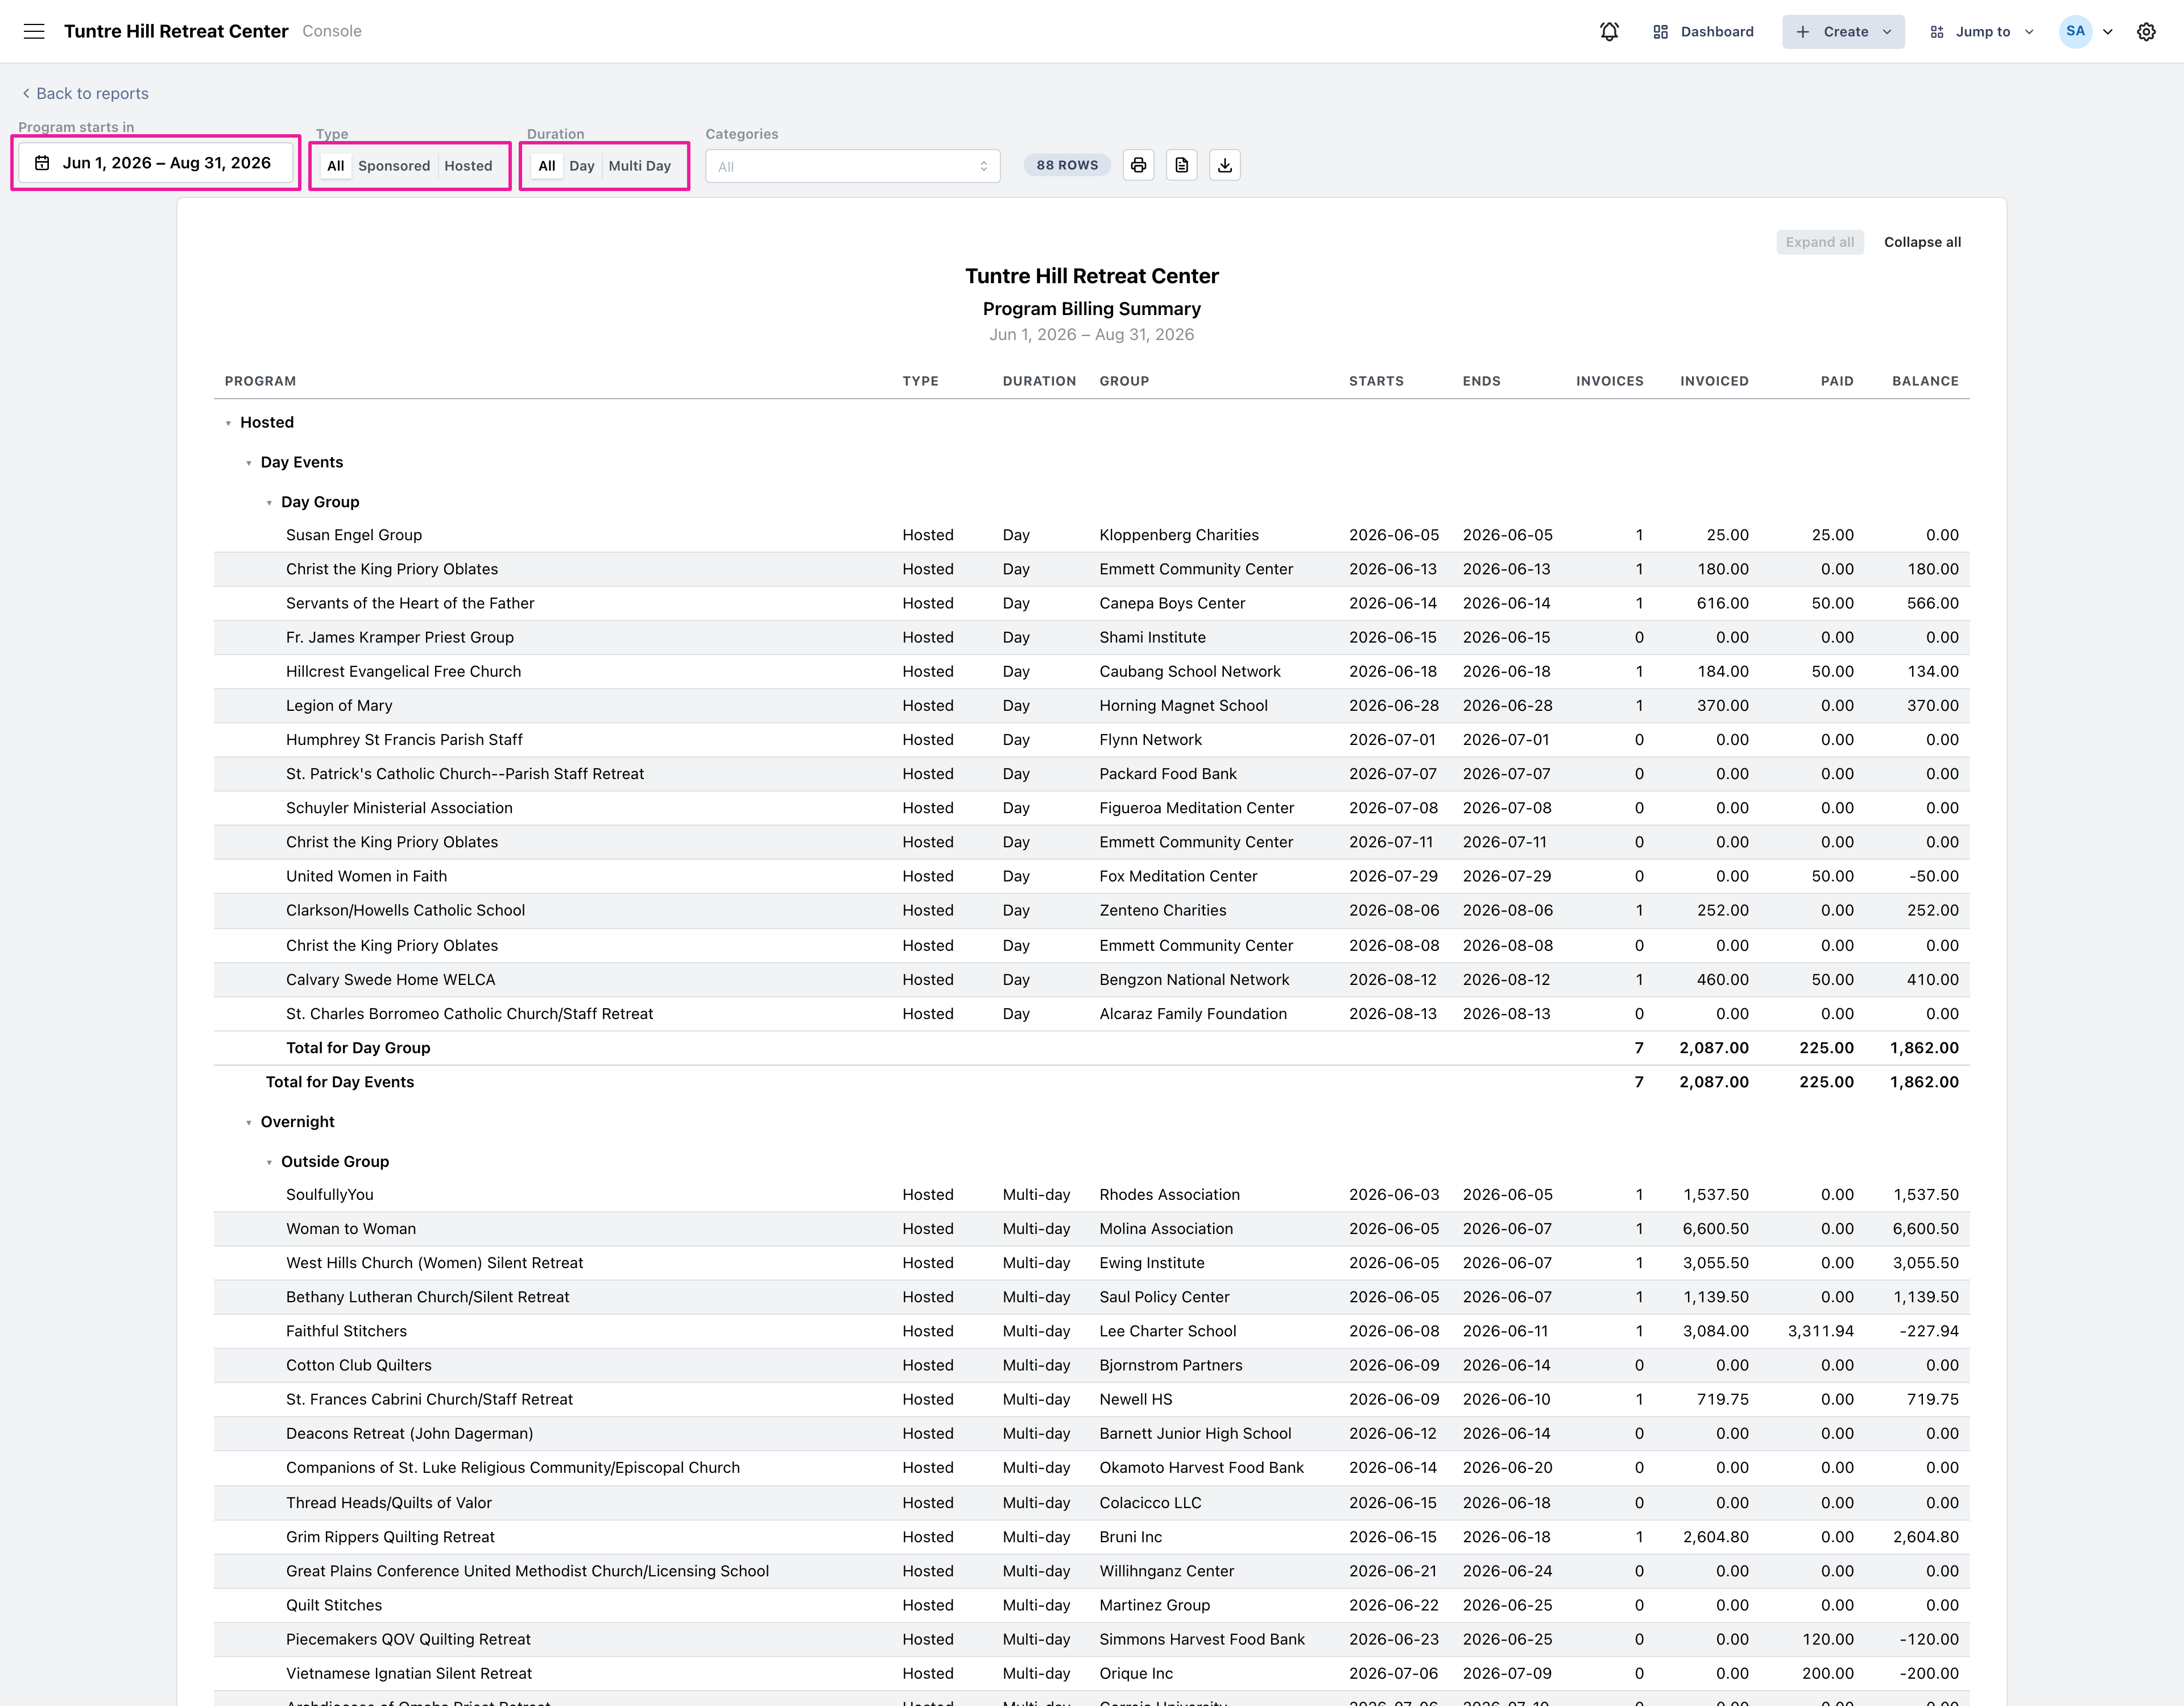Image resolution: width=2184 pixels, height=1706 pixels.
Task: Select Piecemakers QOV Quilting Retreat
Action: (x=1091, y=1639)
